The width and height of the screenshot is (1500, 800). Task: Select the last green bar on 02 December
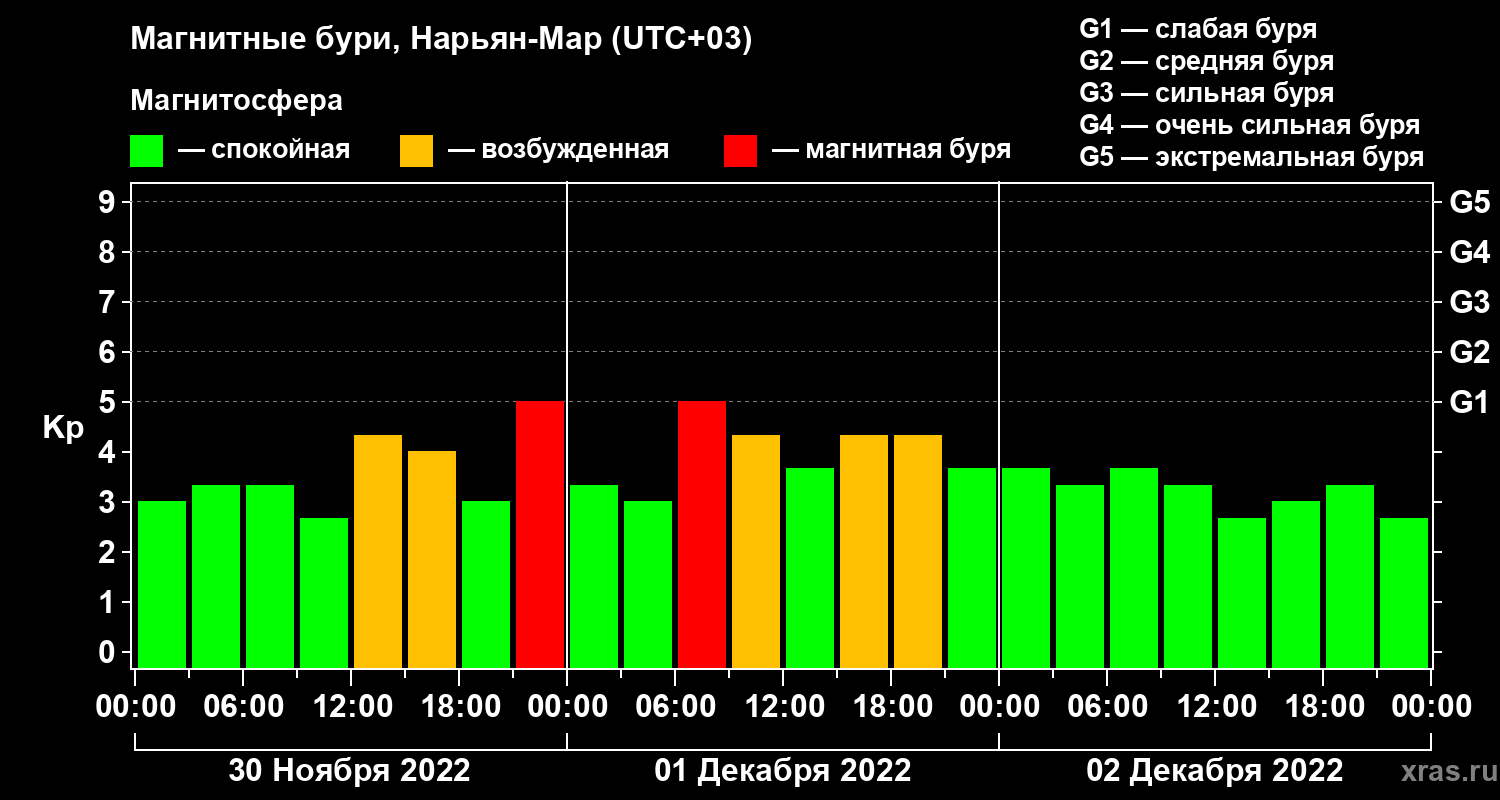[1404, 593]
